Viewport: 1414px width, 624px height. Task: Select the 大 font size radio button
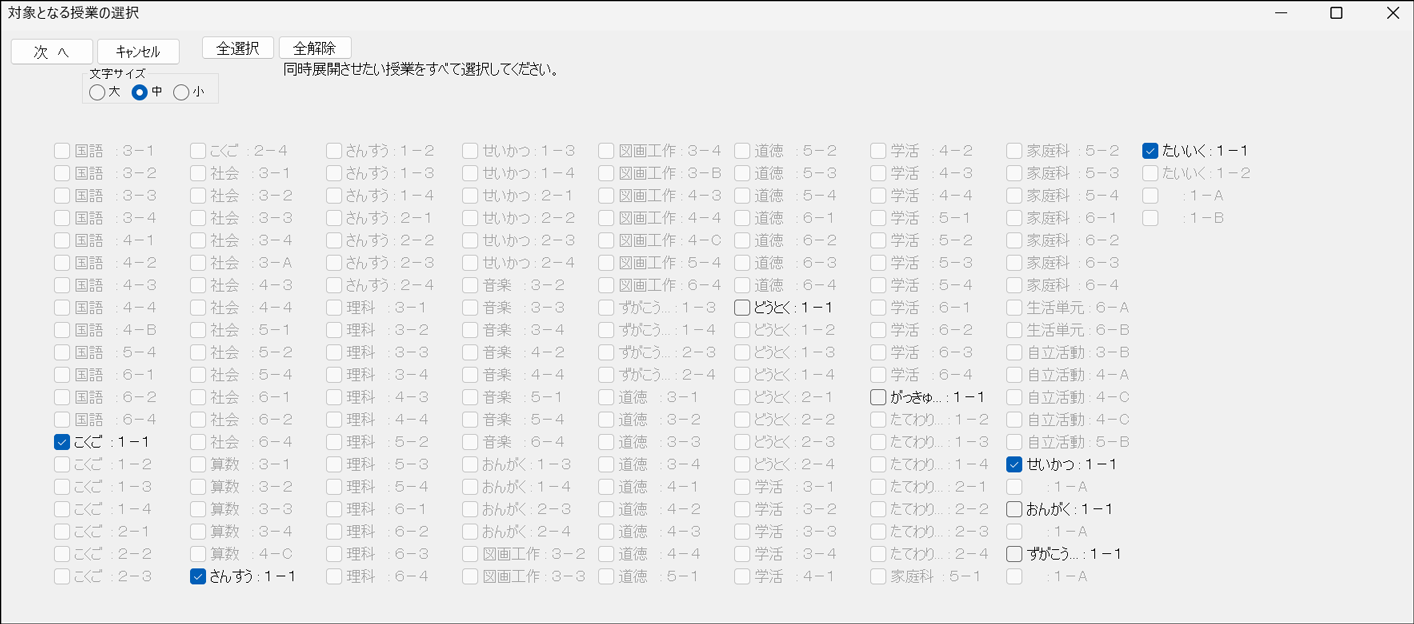97,92
